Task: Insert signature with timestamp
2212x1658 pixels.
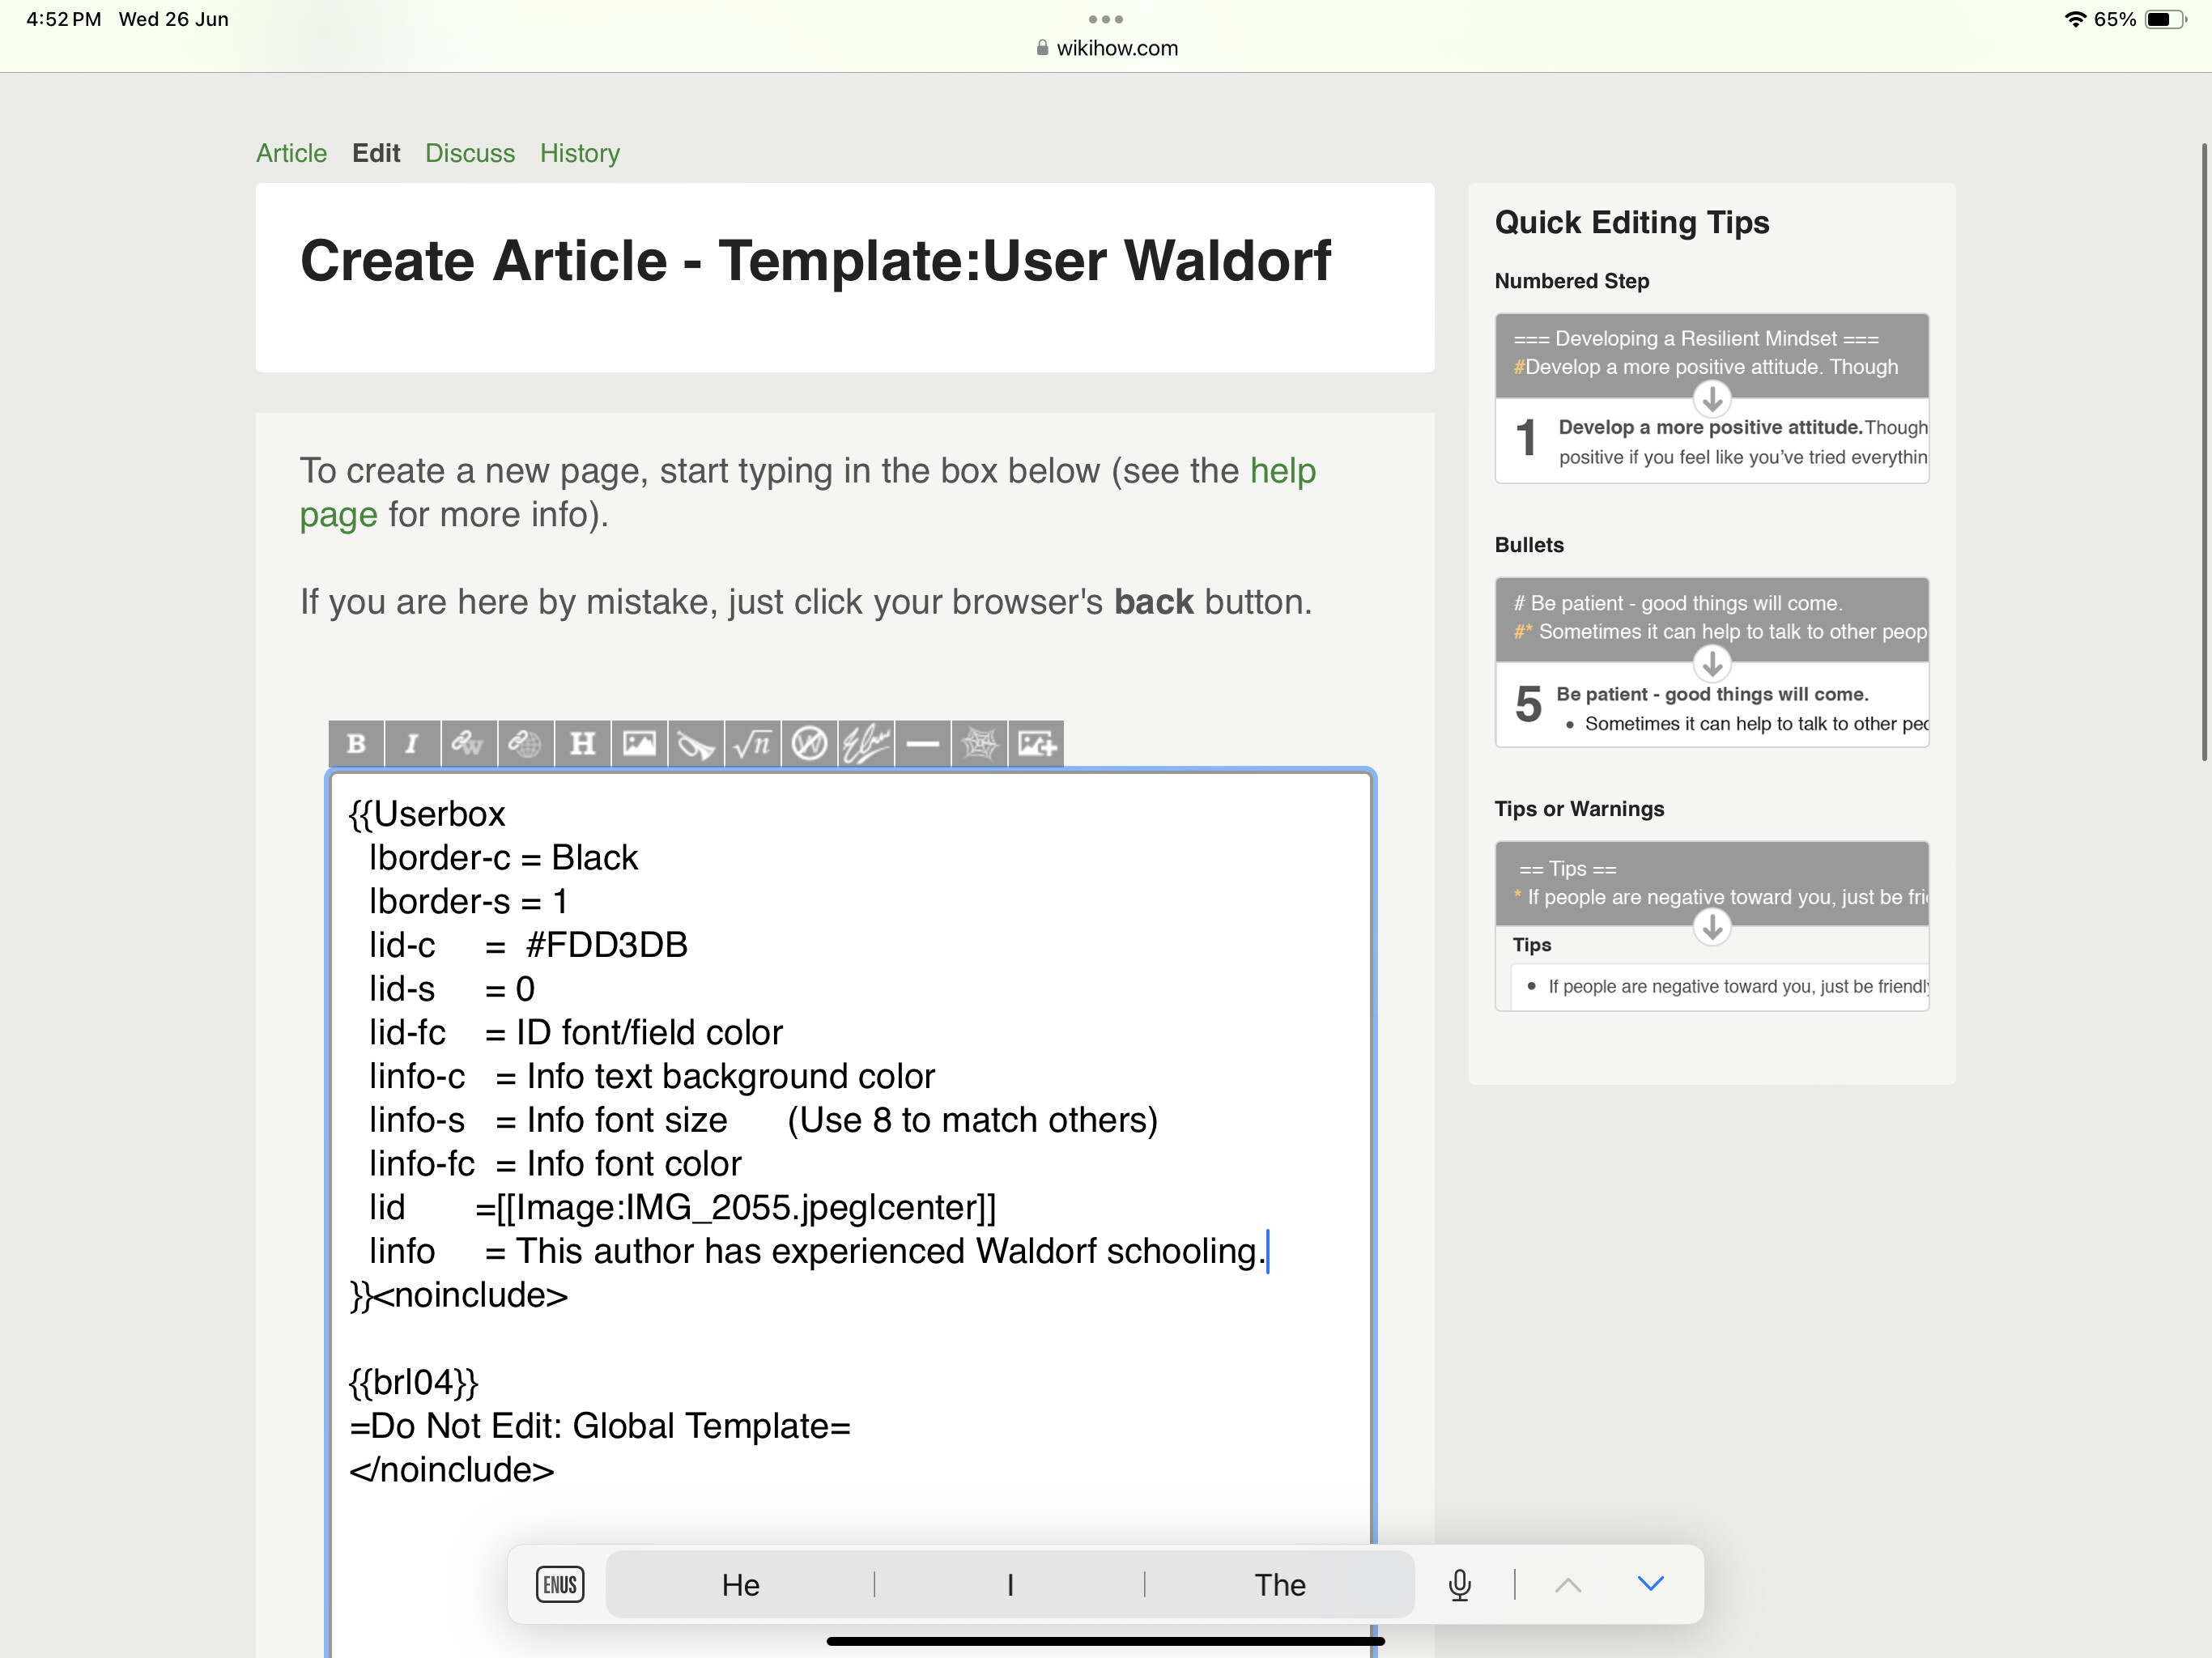Action: pos(866,743)
